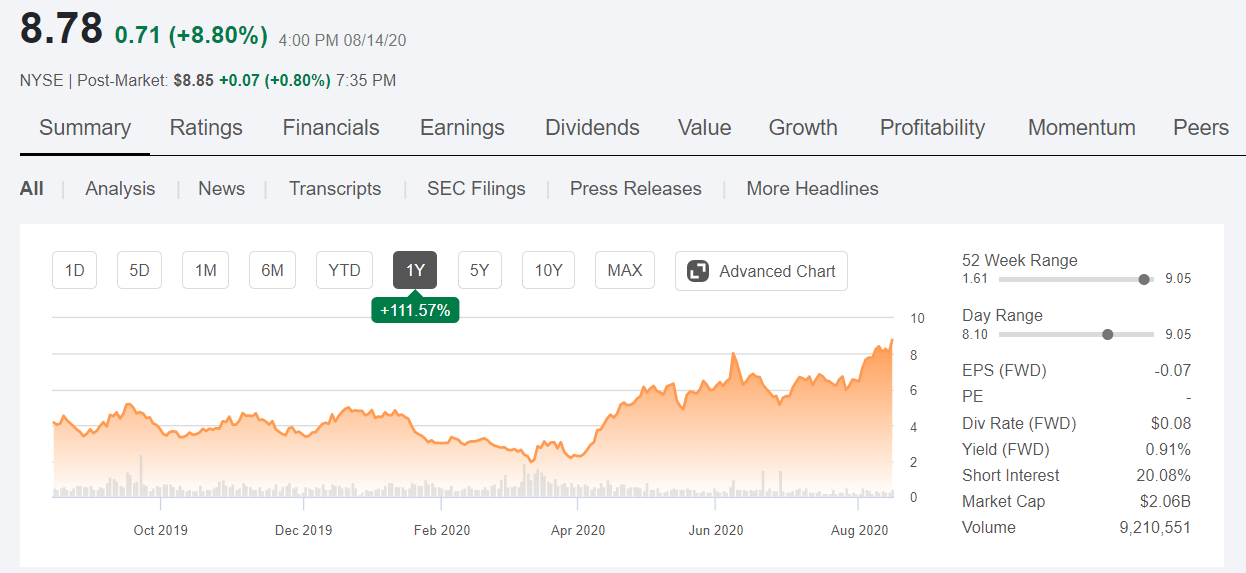Screen dimensions: 1246x573
Task: Click More Headlines link
Action: [x=812, y=189]
